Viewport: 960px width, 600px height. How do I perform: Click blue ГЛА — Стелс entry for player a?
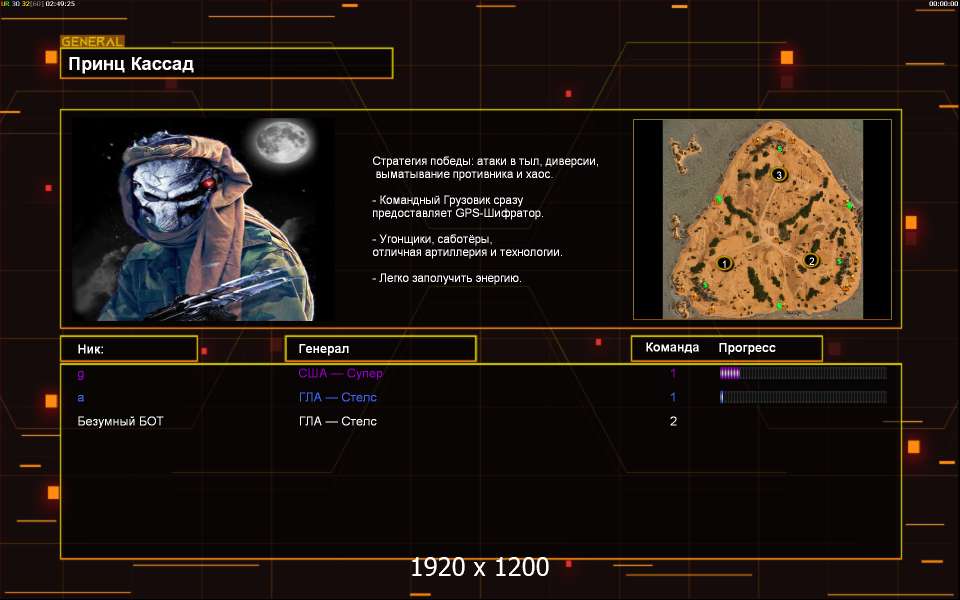click(x=337, y=397)
